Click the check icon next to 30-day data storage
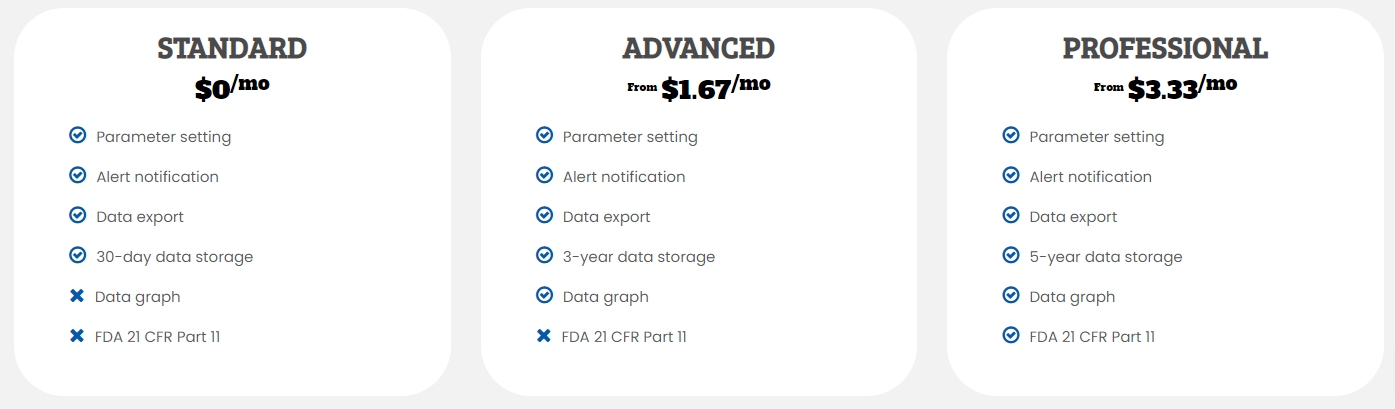 coord(78,255)
